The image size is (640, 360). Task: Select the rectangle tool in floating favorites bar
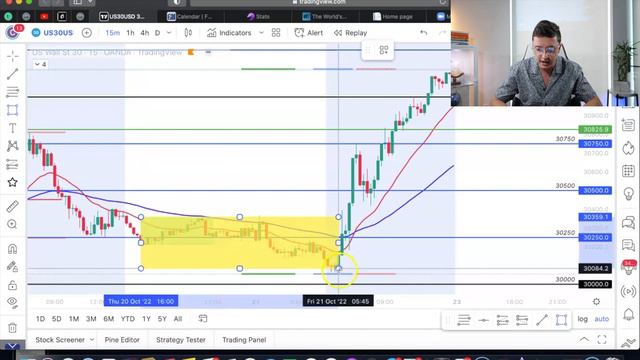click(561, 320)
